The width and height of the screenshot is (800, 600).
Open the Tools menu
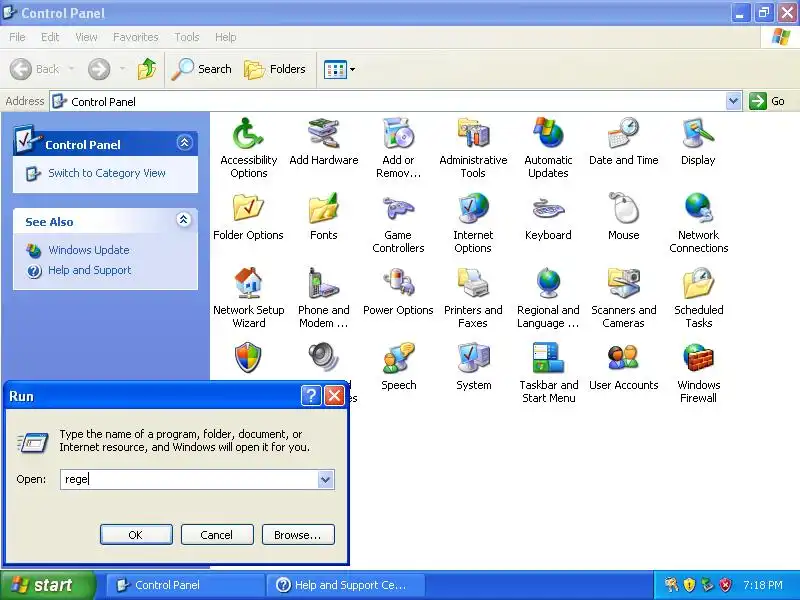187,37
